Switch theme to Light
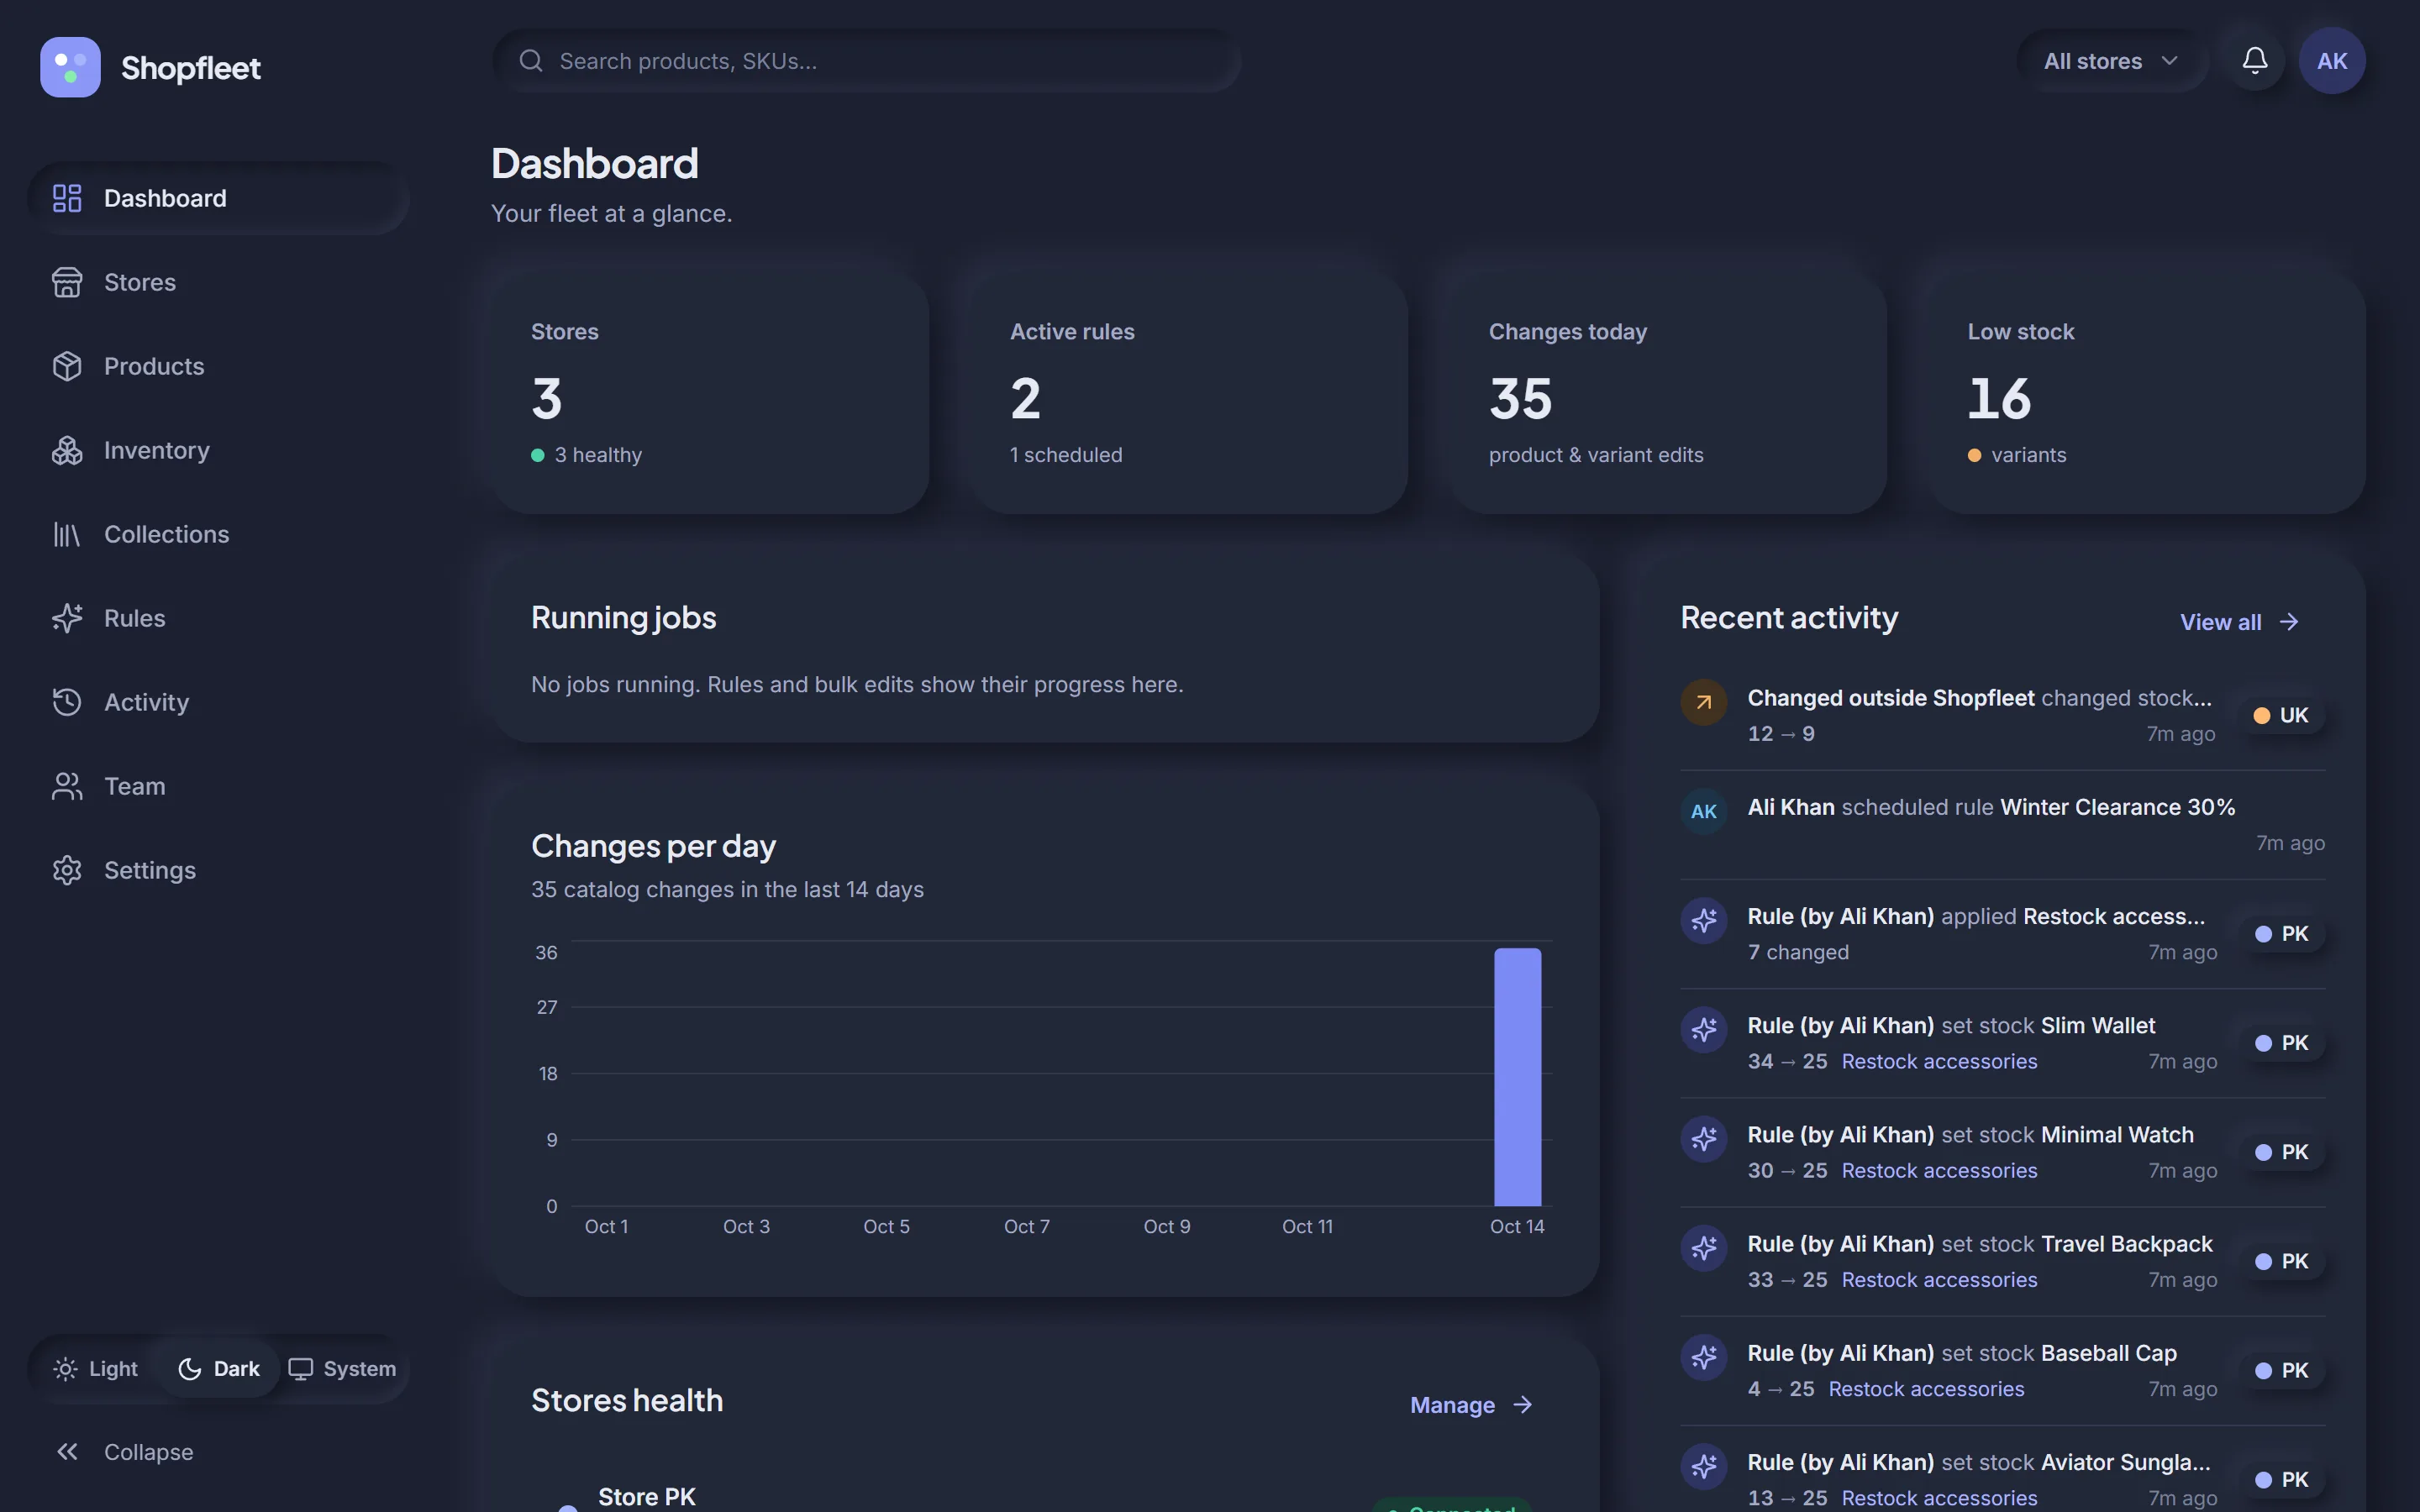Screen dimensions: 2420x1512 pyautogui.click(x=96, y=1368)
